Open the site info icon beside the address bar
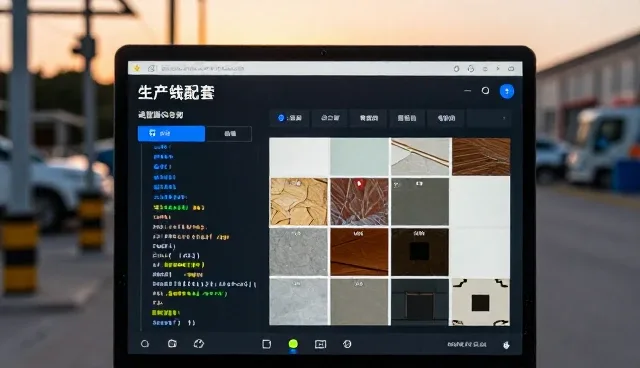This screenshot has height=368, width=640. (152, 69)
